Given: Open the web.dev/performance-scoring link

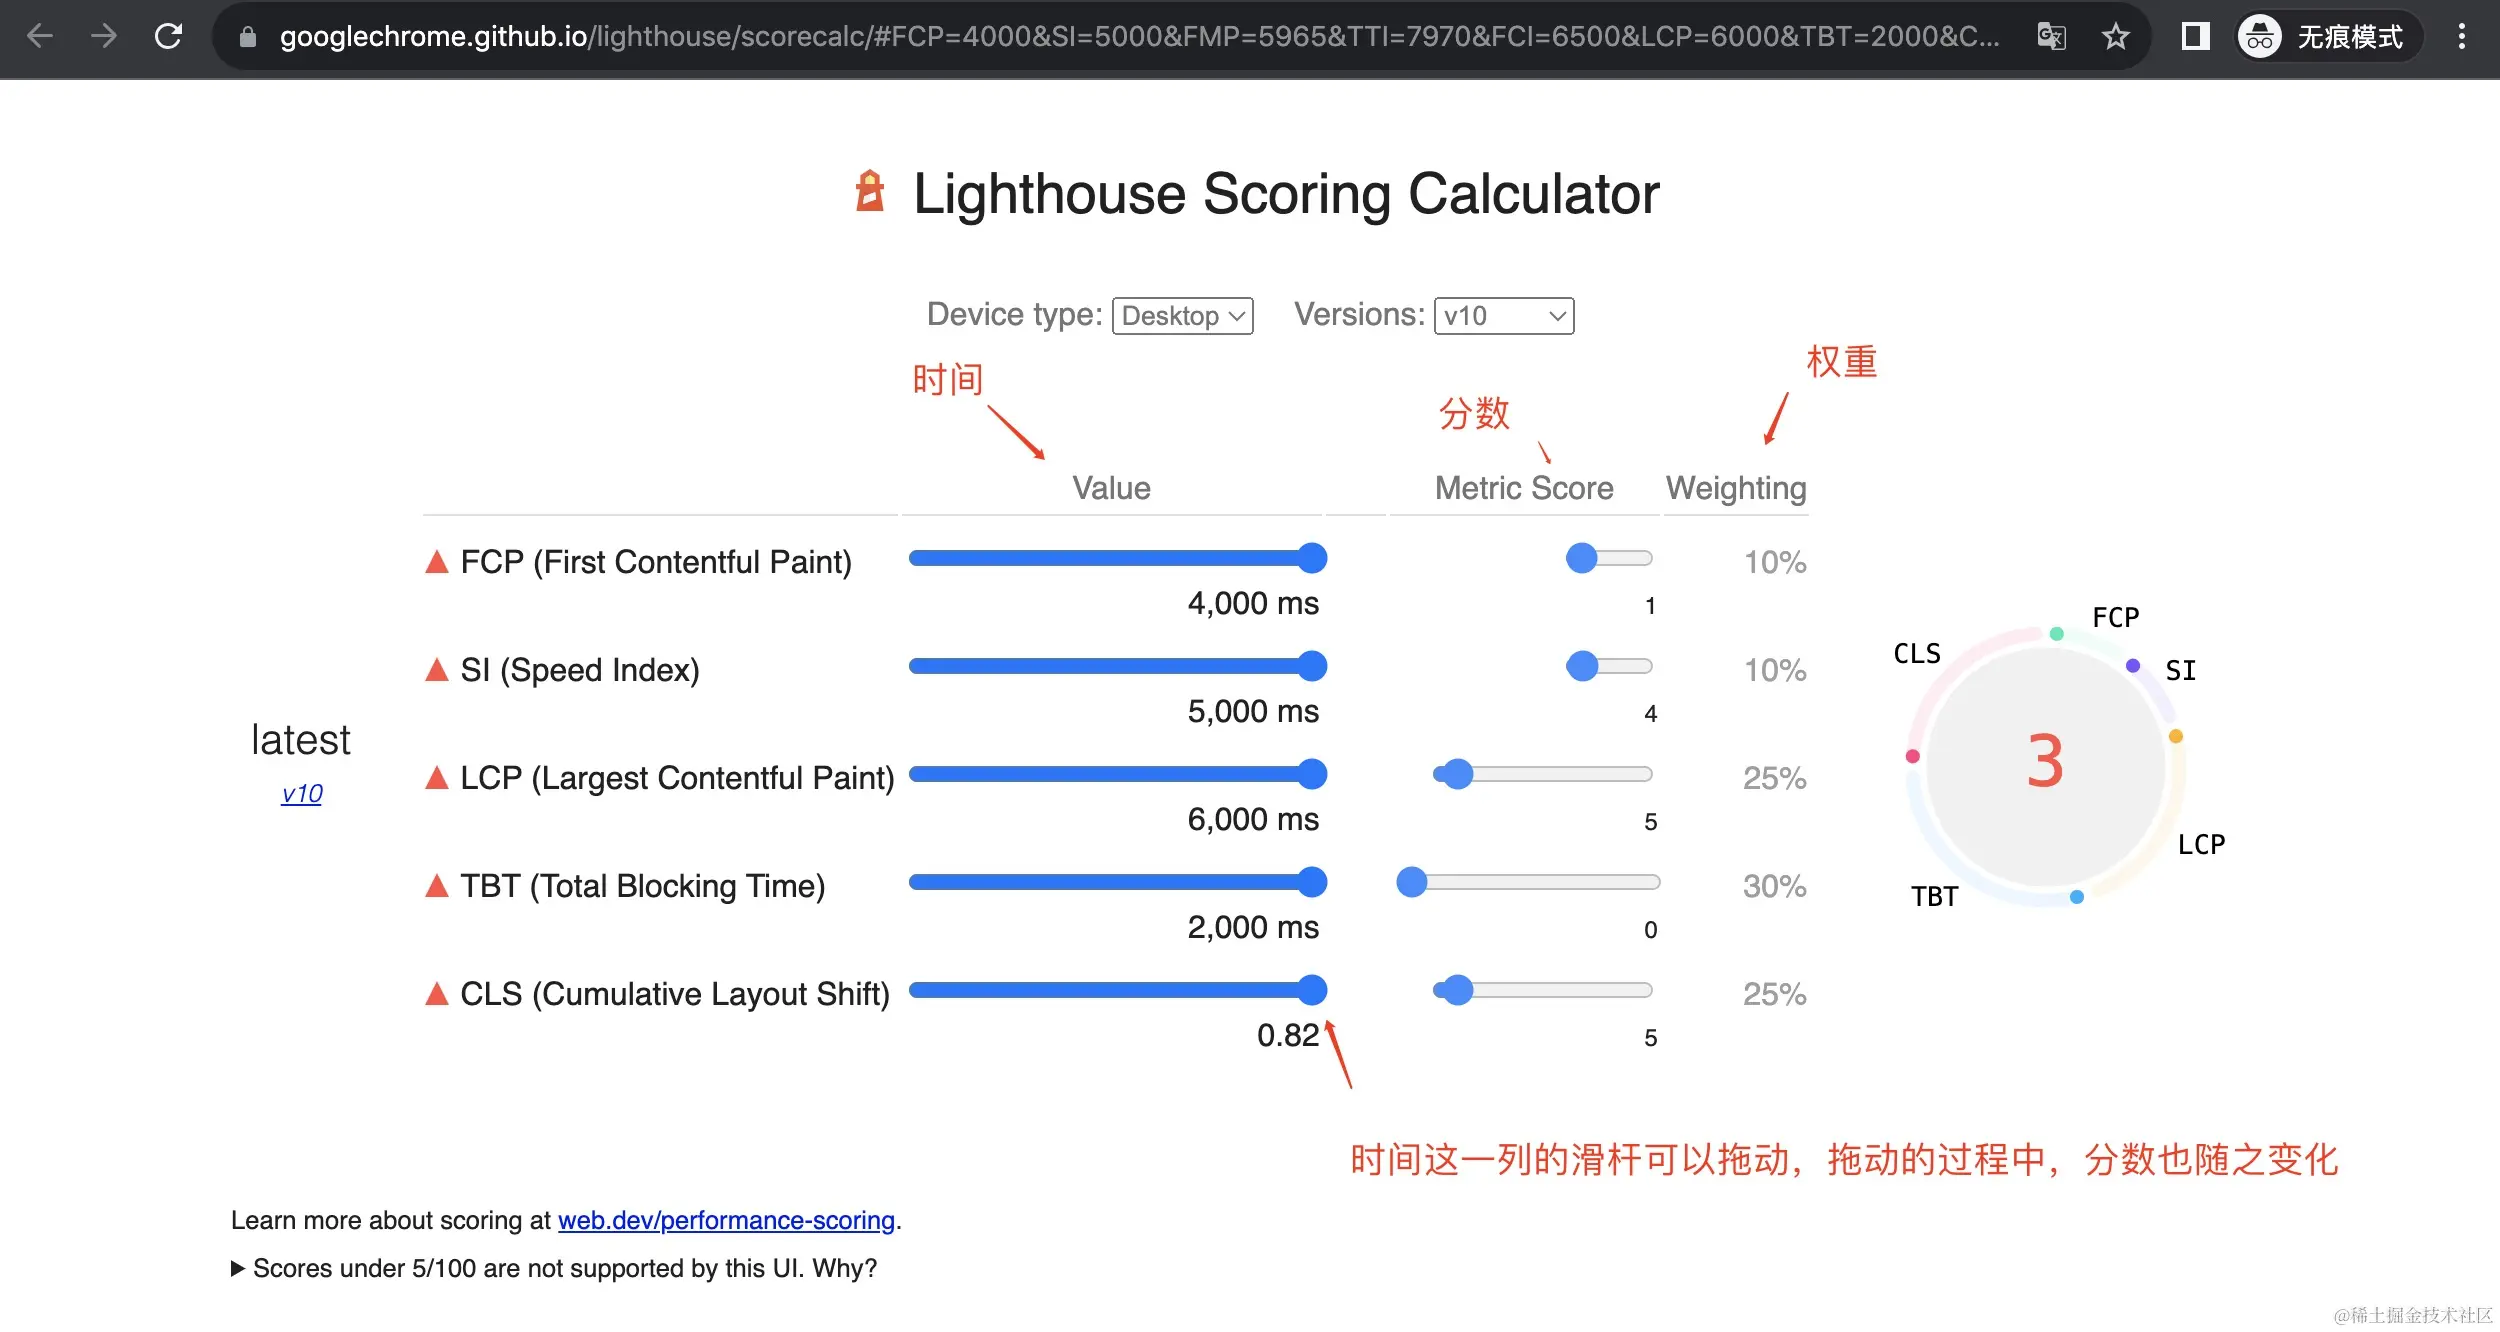Looking at the screenshot, I should pos(726,1220).
